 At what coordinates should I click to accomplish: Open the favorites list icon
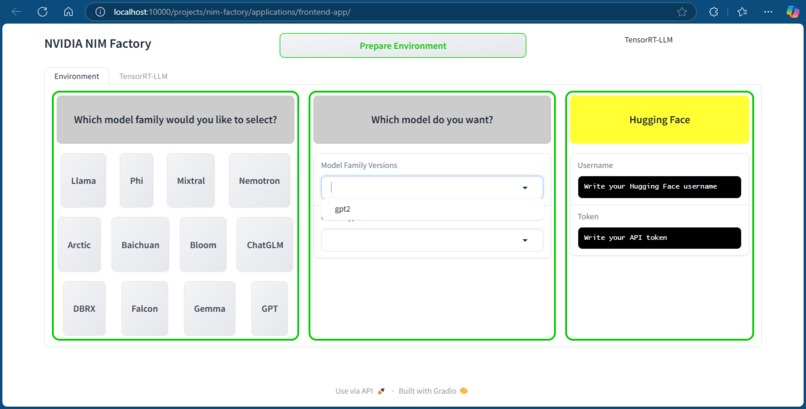pyautogui.click(x=742, y=12)
